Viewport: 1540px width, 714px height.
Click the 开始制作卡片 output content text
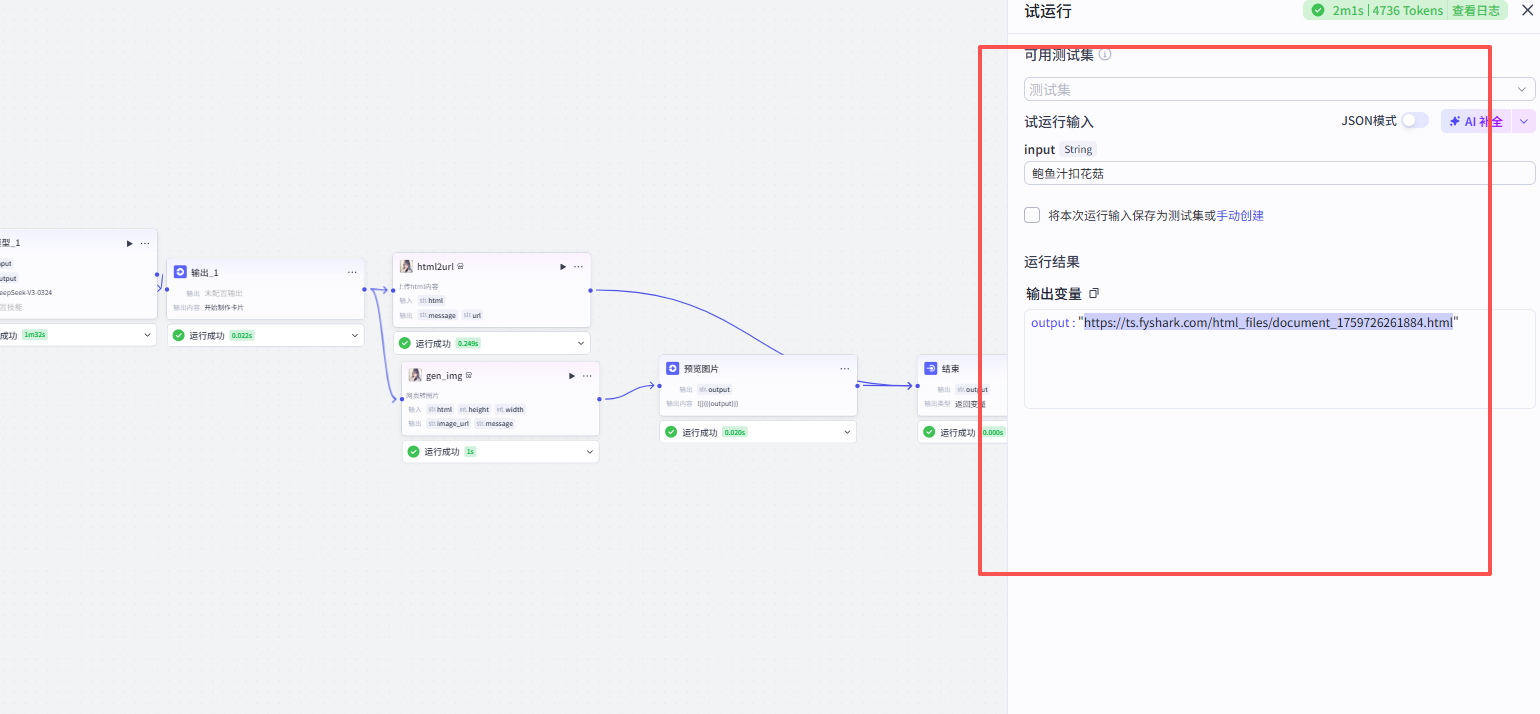tap(224, 307)
